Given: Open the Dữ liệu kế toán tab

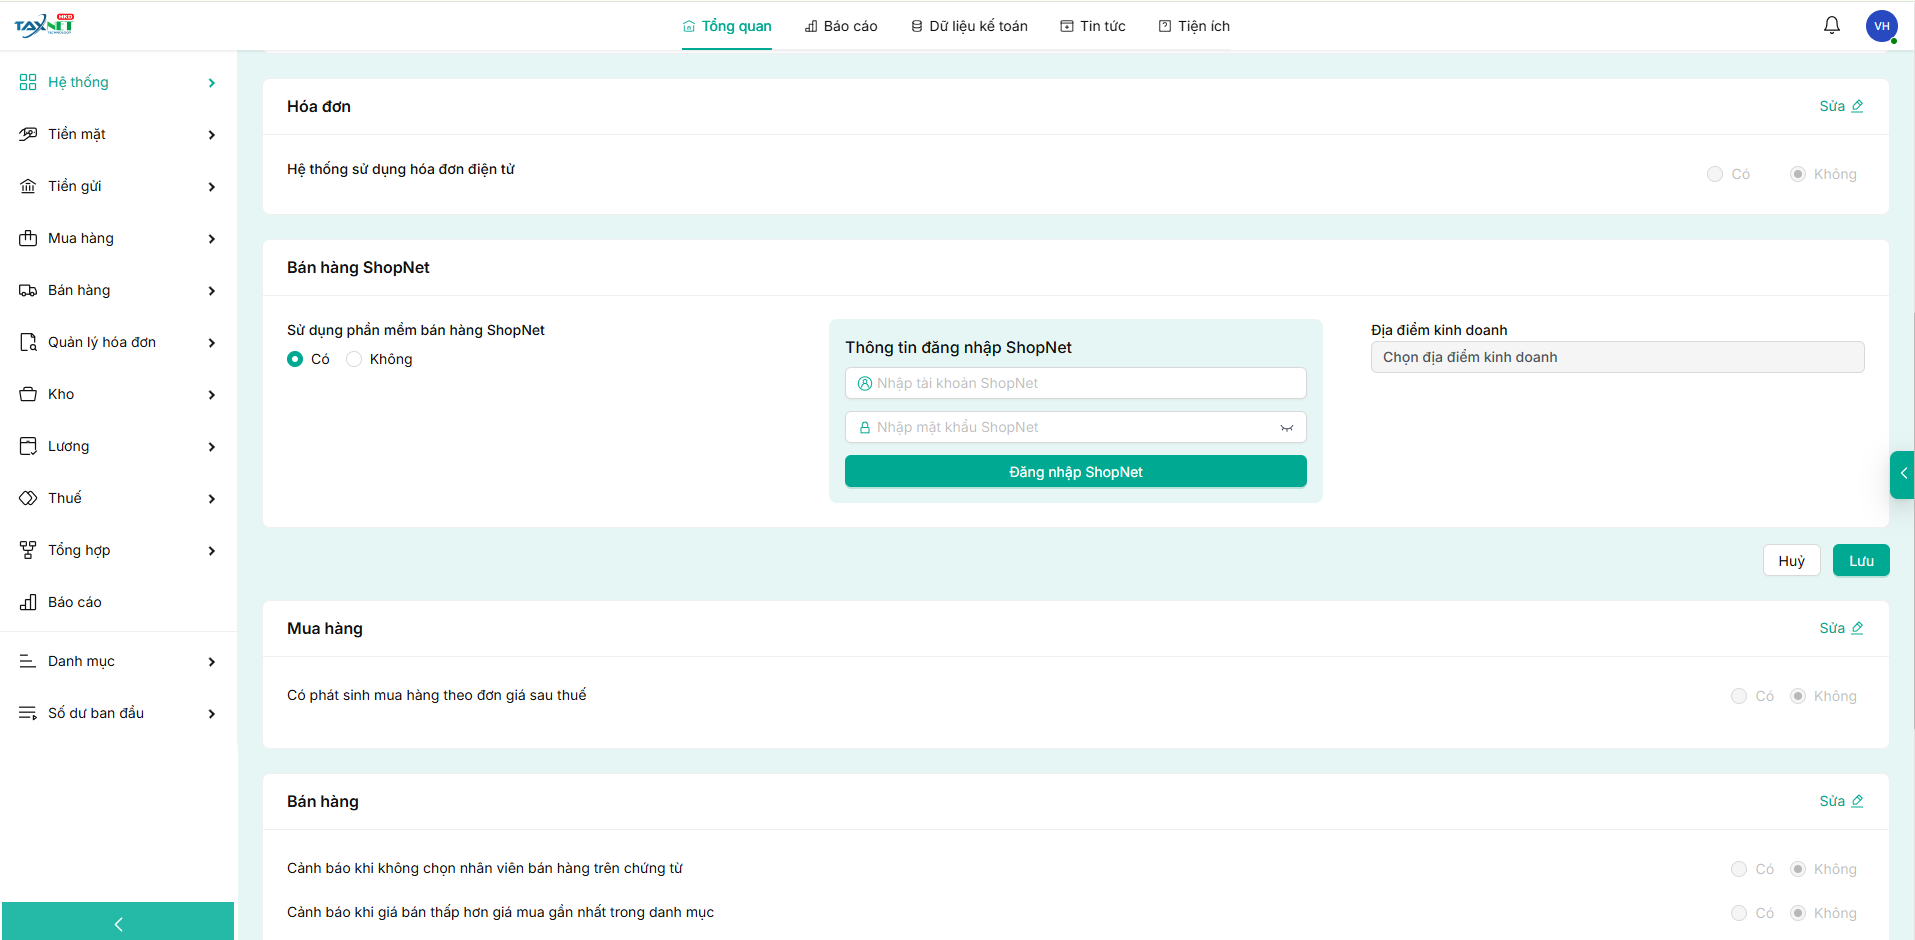Looking at the screenshot, I should tap(969, 26).
